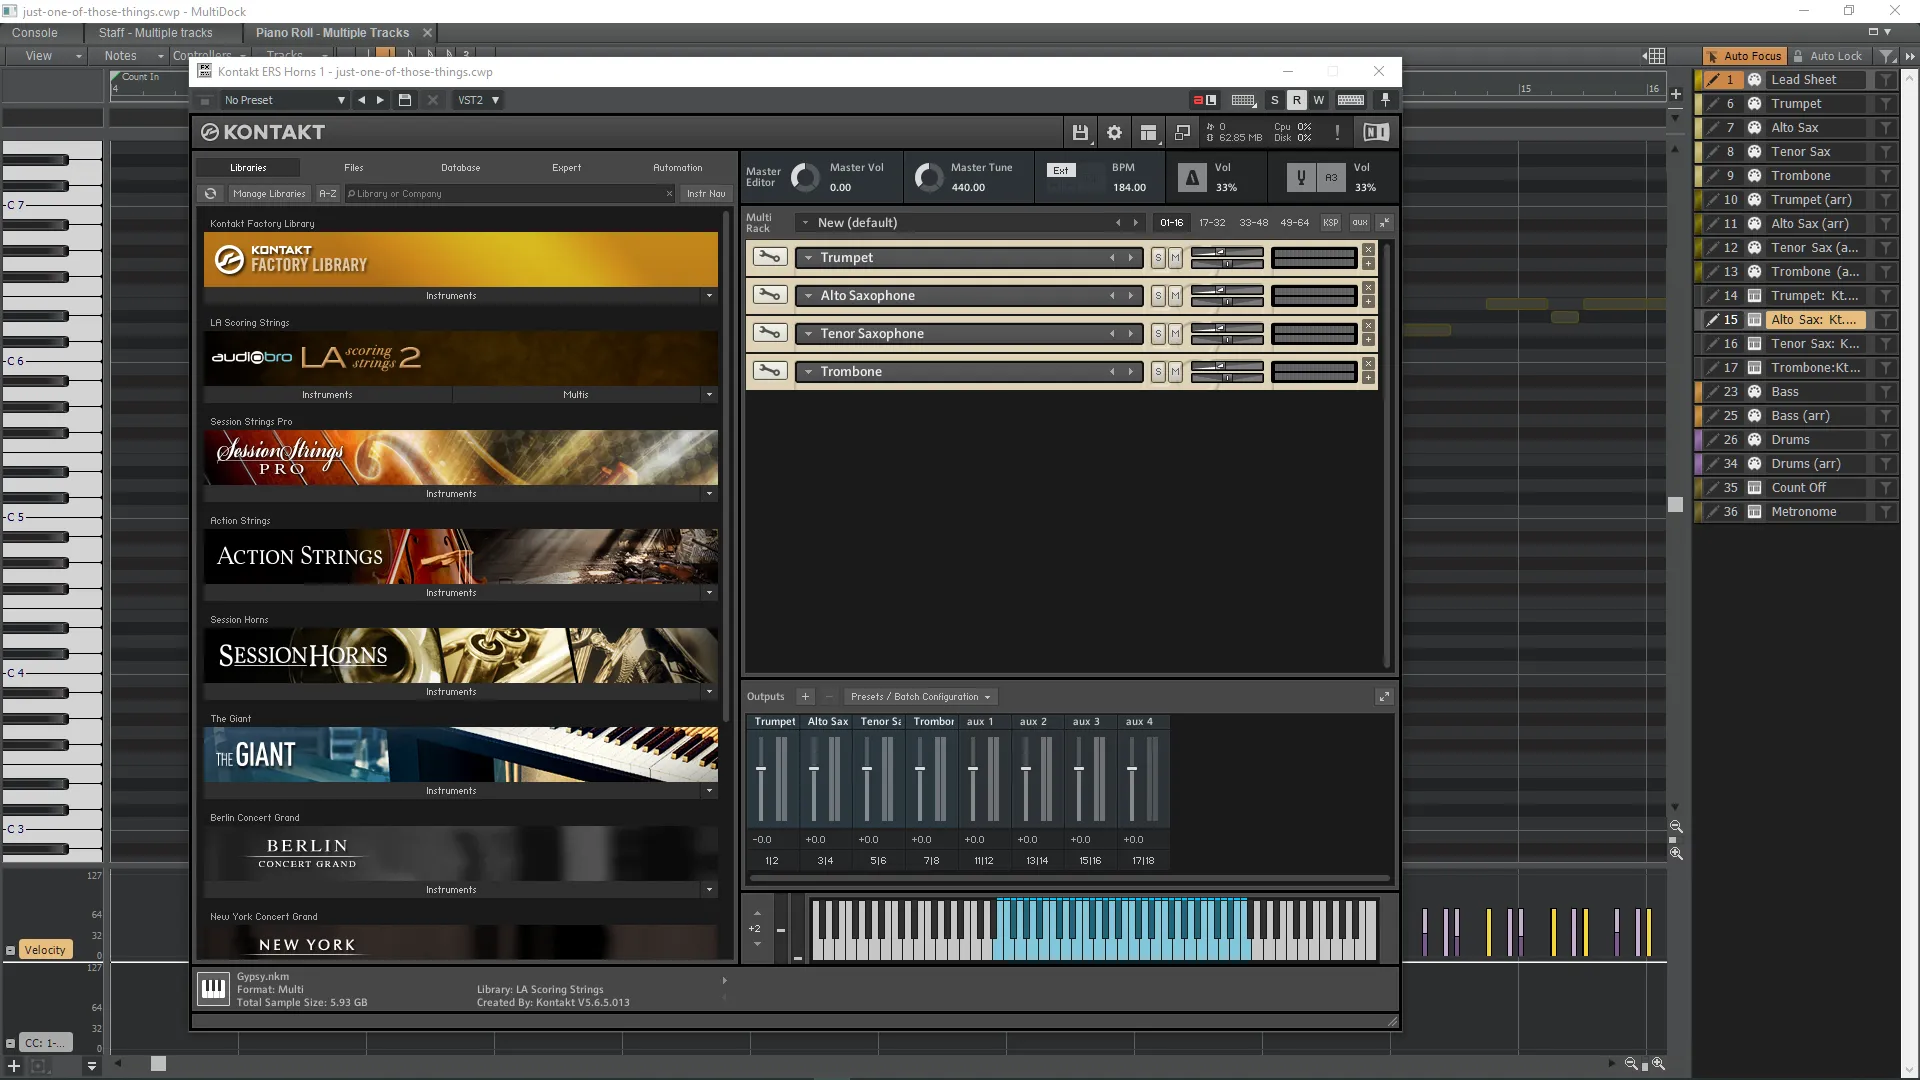
Task: Click the save icon in Kontakt header
Action: [1080, 132]
